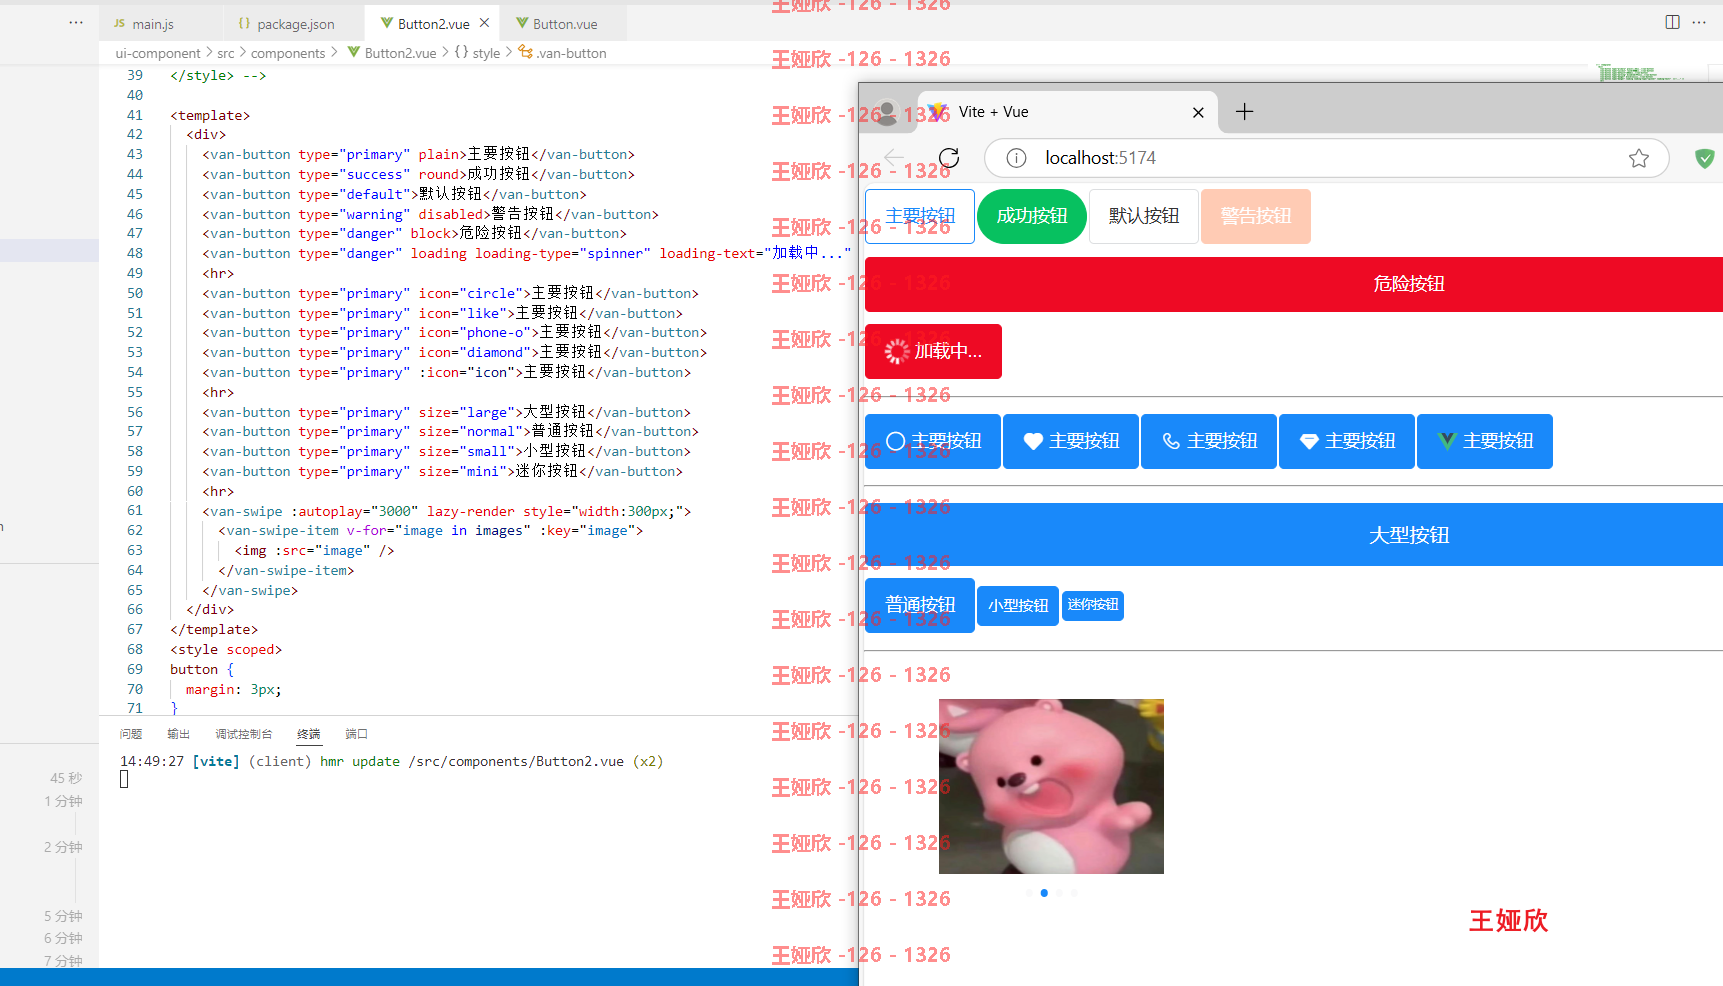Click src breadcrumb segment
Viewport: 1723px width, 986px height.
[226, 53]
